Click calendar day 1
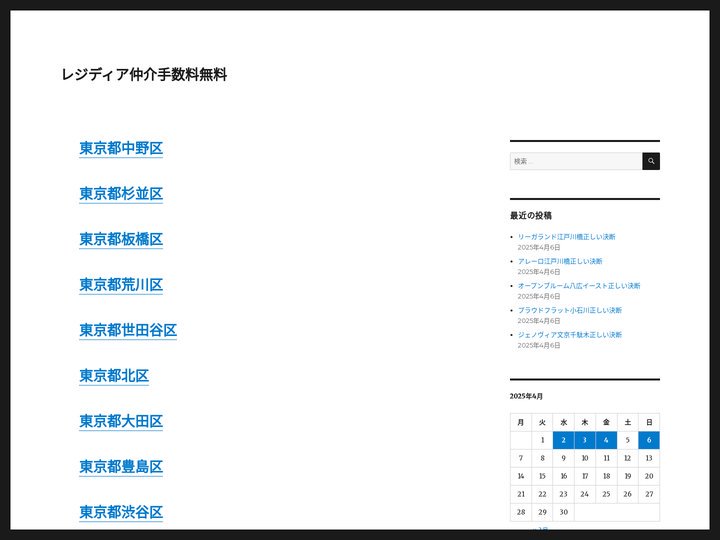The height and width of the screenshot is (540, 720). 542,440
